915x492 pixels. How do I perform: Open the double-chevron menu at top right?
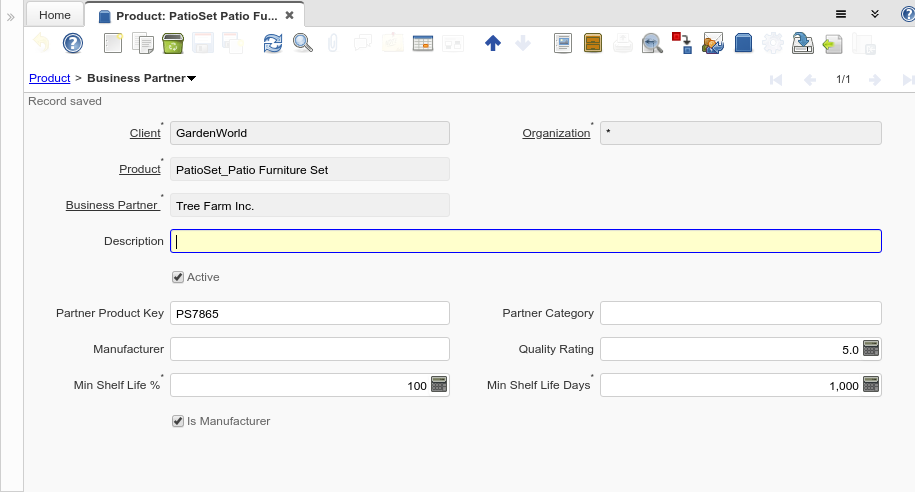click(874, 14)
